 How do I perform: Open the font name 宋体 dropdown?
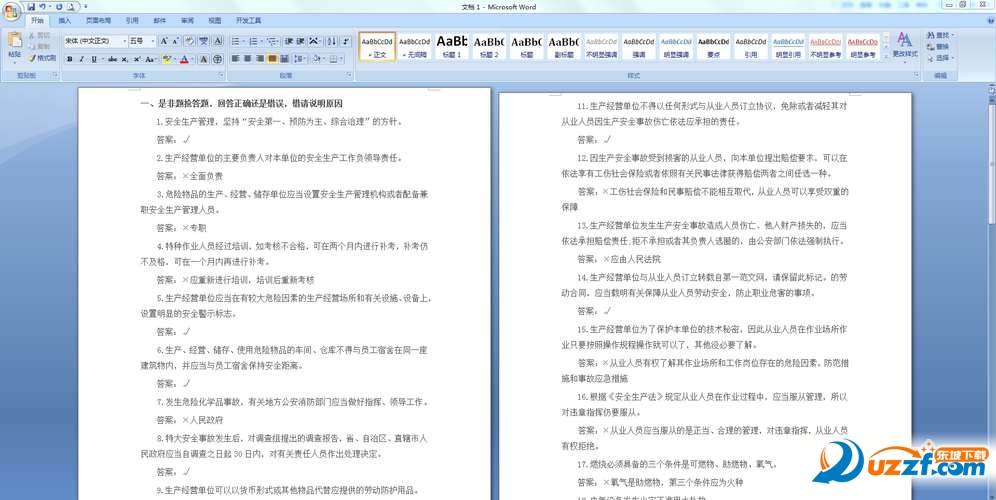pos(124,41)
